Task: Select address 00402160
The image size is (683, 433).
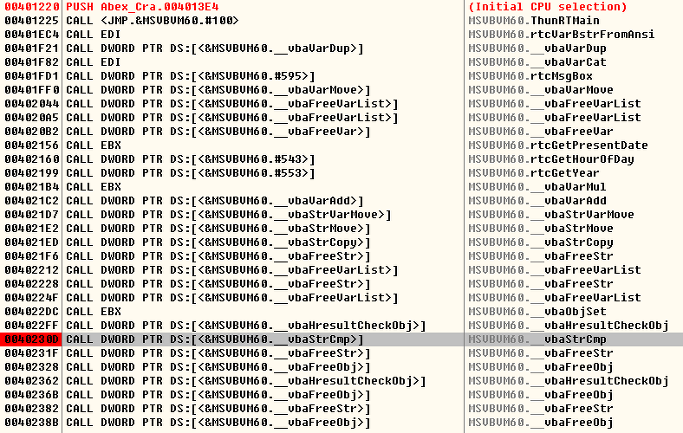Action: pos(32,159)
